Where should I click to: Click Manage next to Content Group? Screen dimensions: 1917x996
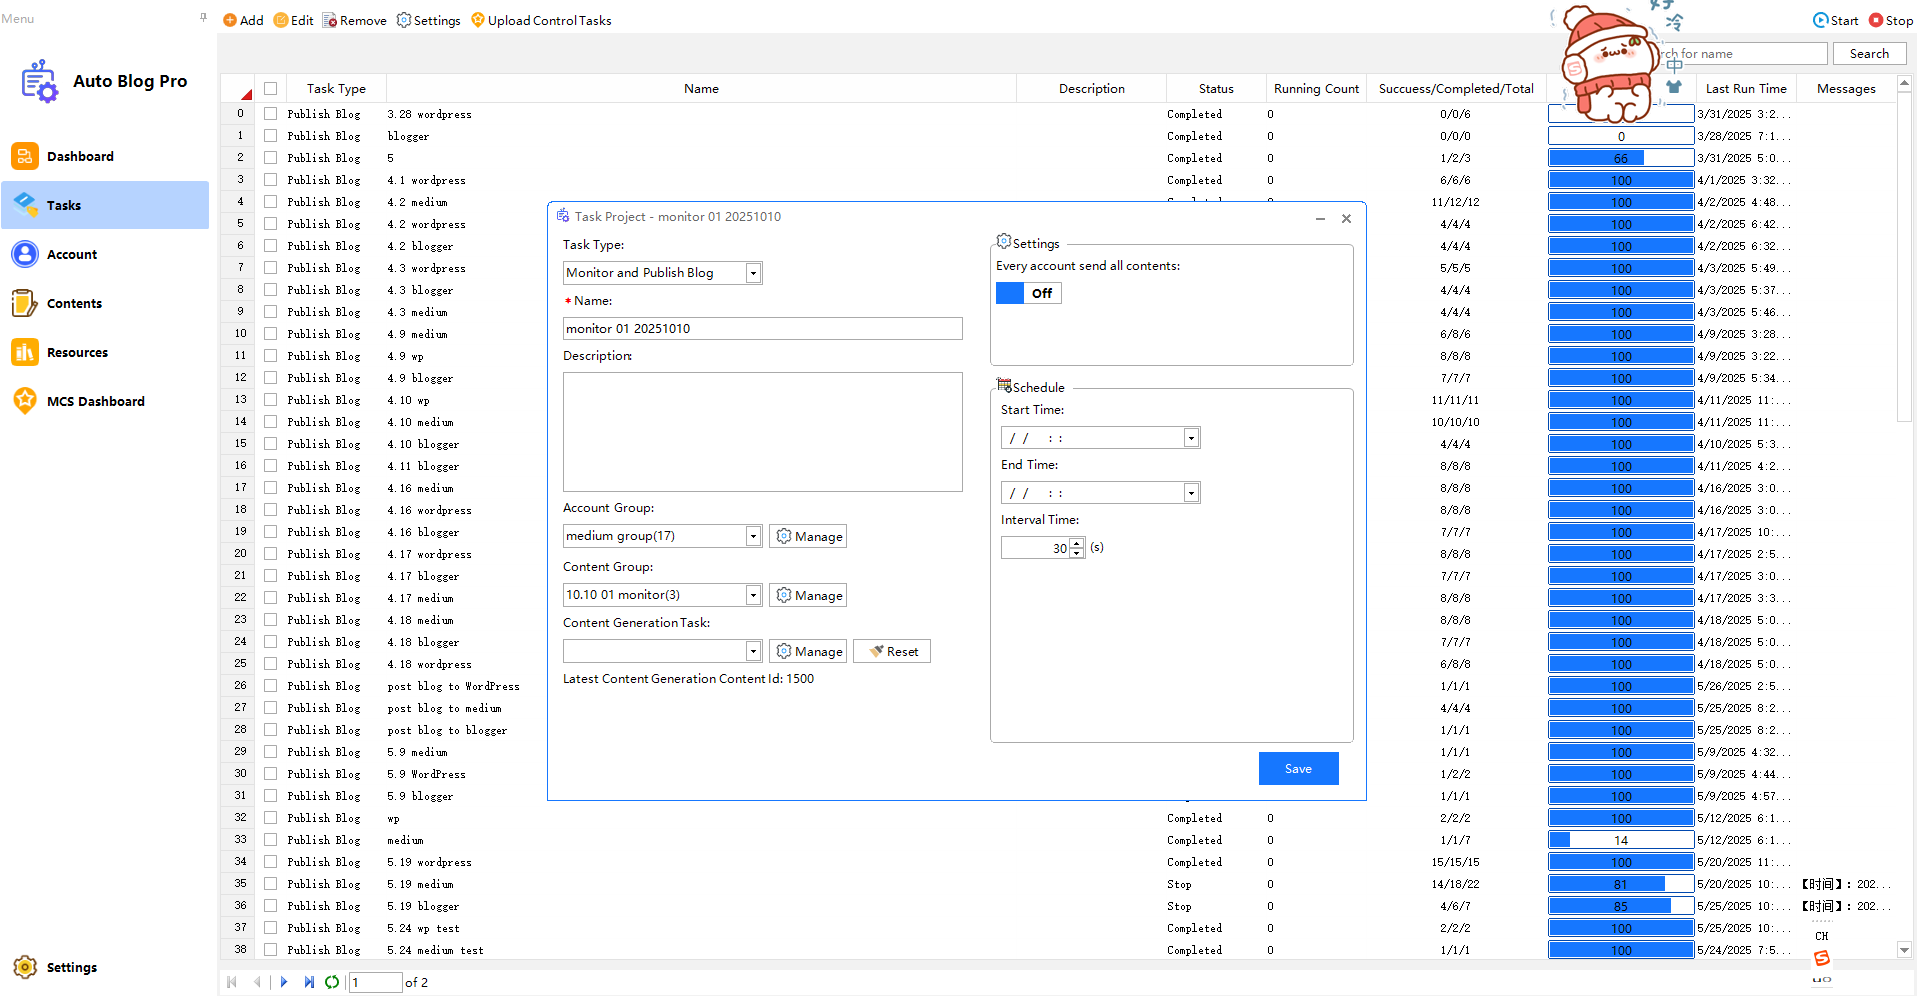(809, 596)
